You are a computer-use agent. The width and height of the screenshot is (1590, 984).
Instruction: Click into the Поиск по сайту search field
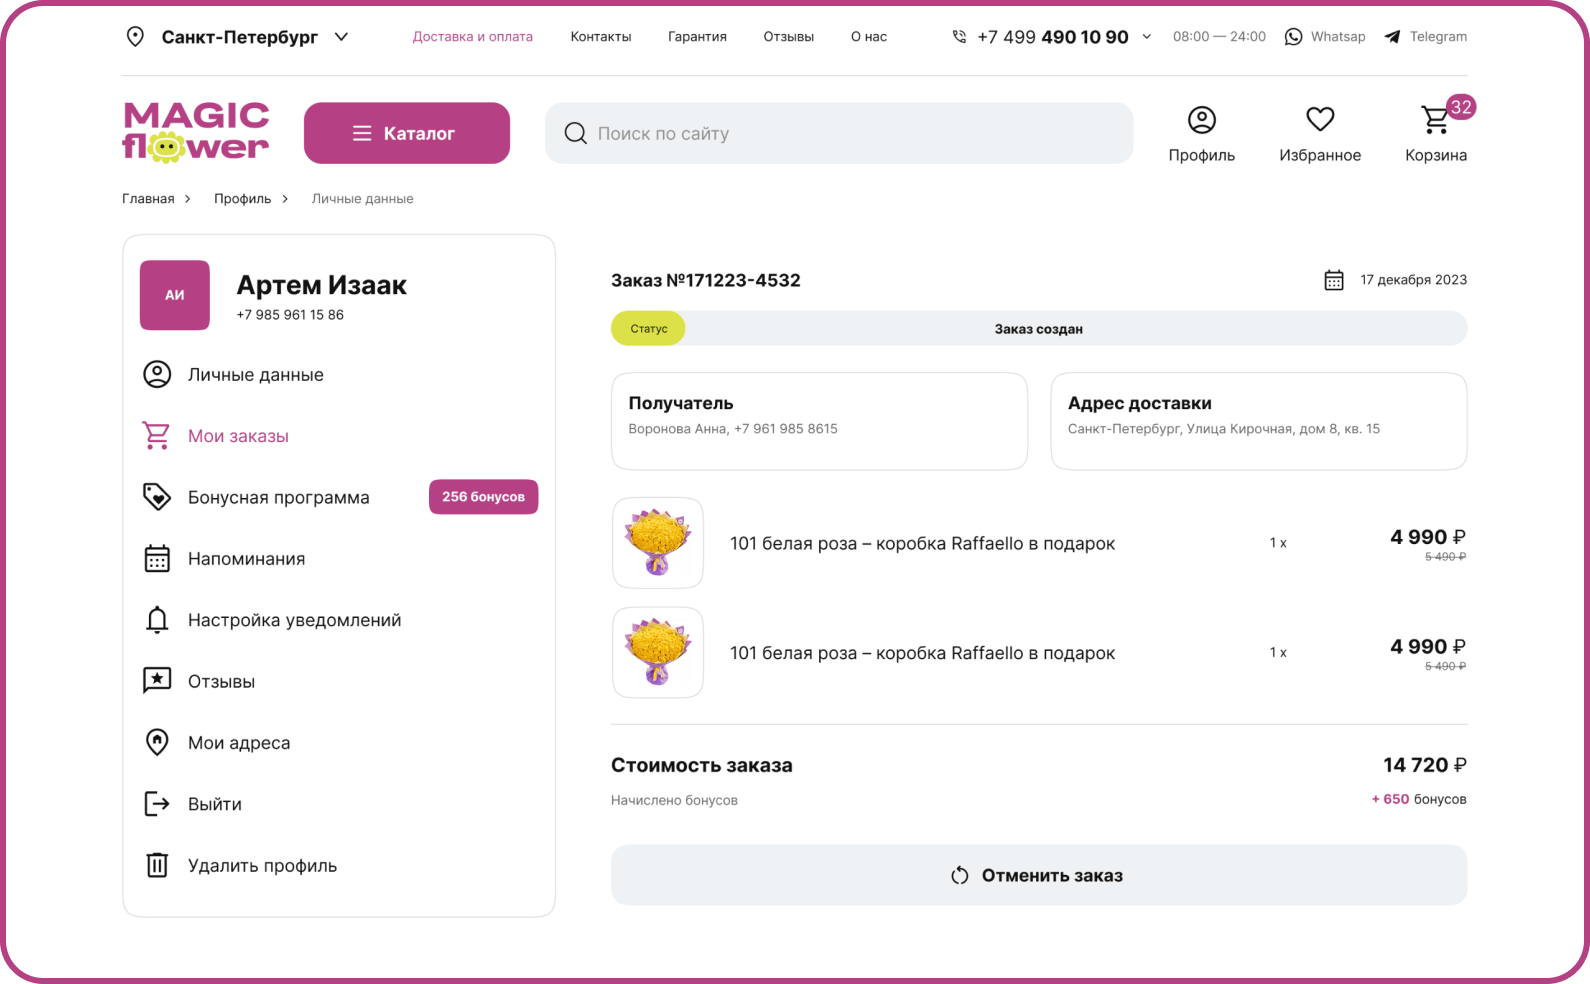tap(840, 133)
